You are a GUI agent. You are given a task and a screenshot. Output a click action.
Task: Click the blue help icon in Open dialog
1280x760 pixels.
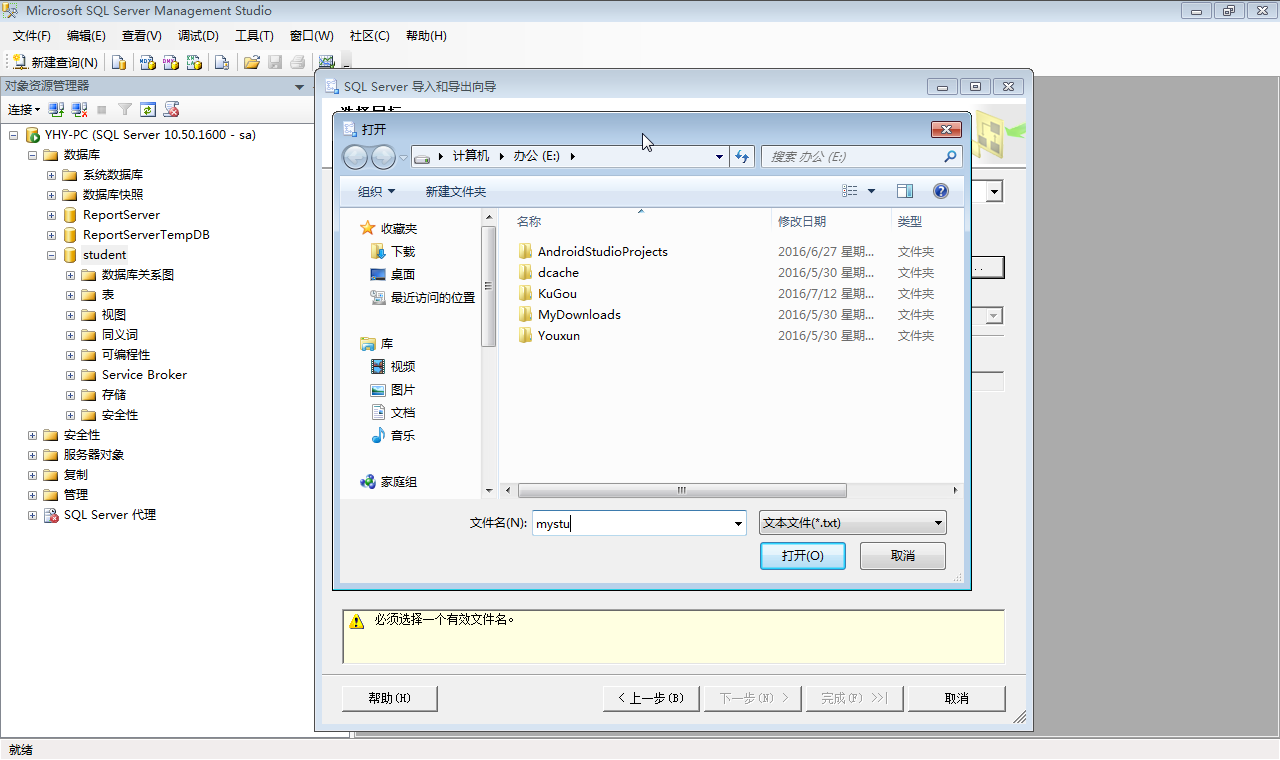tap(940, 191)
